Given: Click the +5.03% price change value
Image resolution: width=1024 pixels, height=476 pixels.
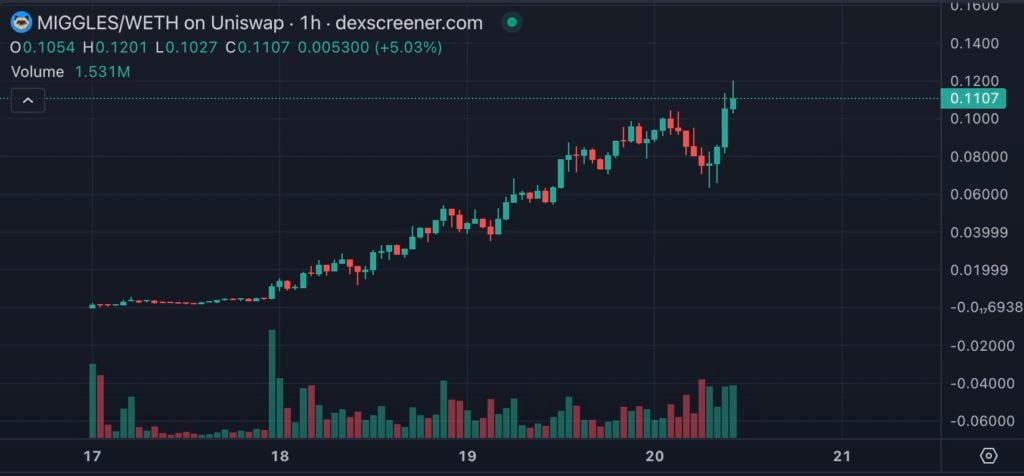Looking at the screenshot, I should click(x=406, y=47).
